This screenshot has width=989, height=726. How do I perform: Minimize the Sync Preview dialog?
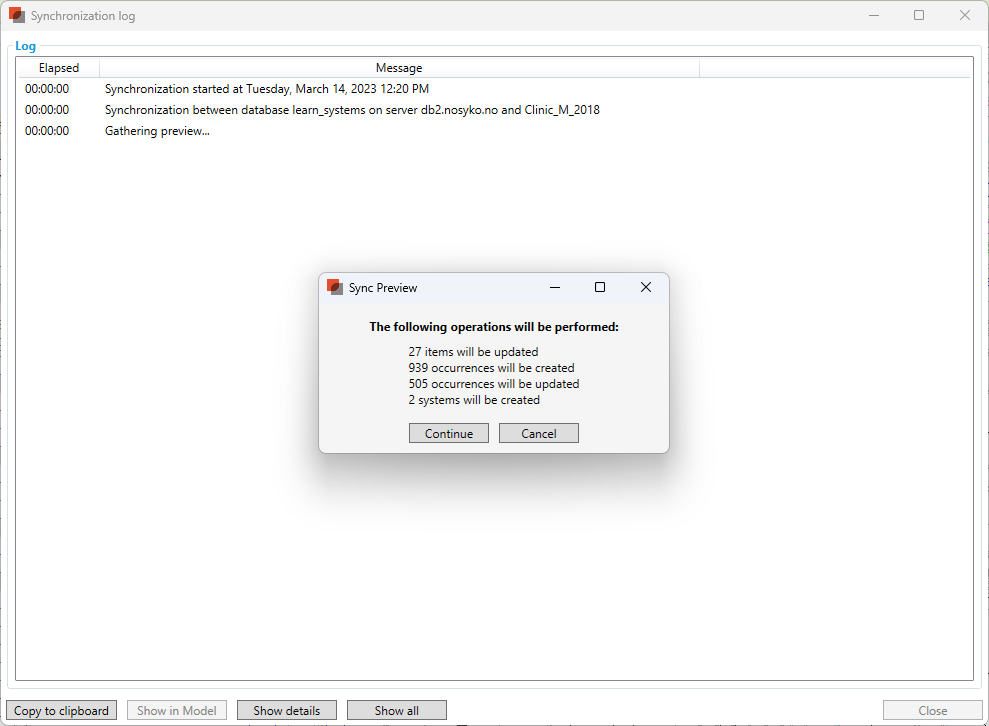(x=555, y=288)
